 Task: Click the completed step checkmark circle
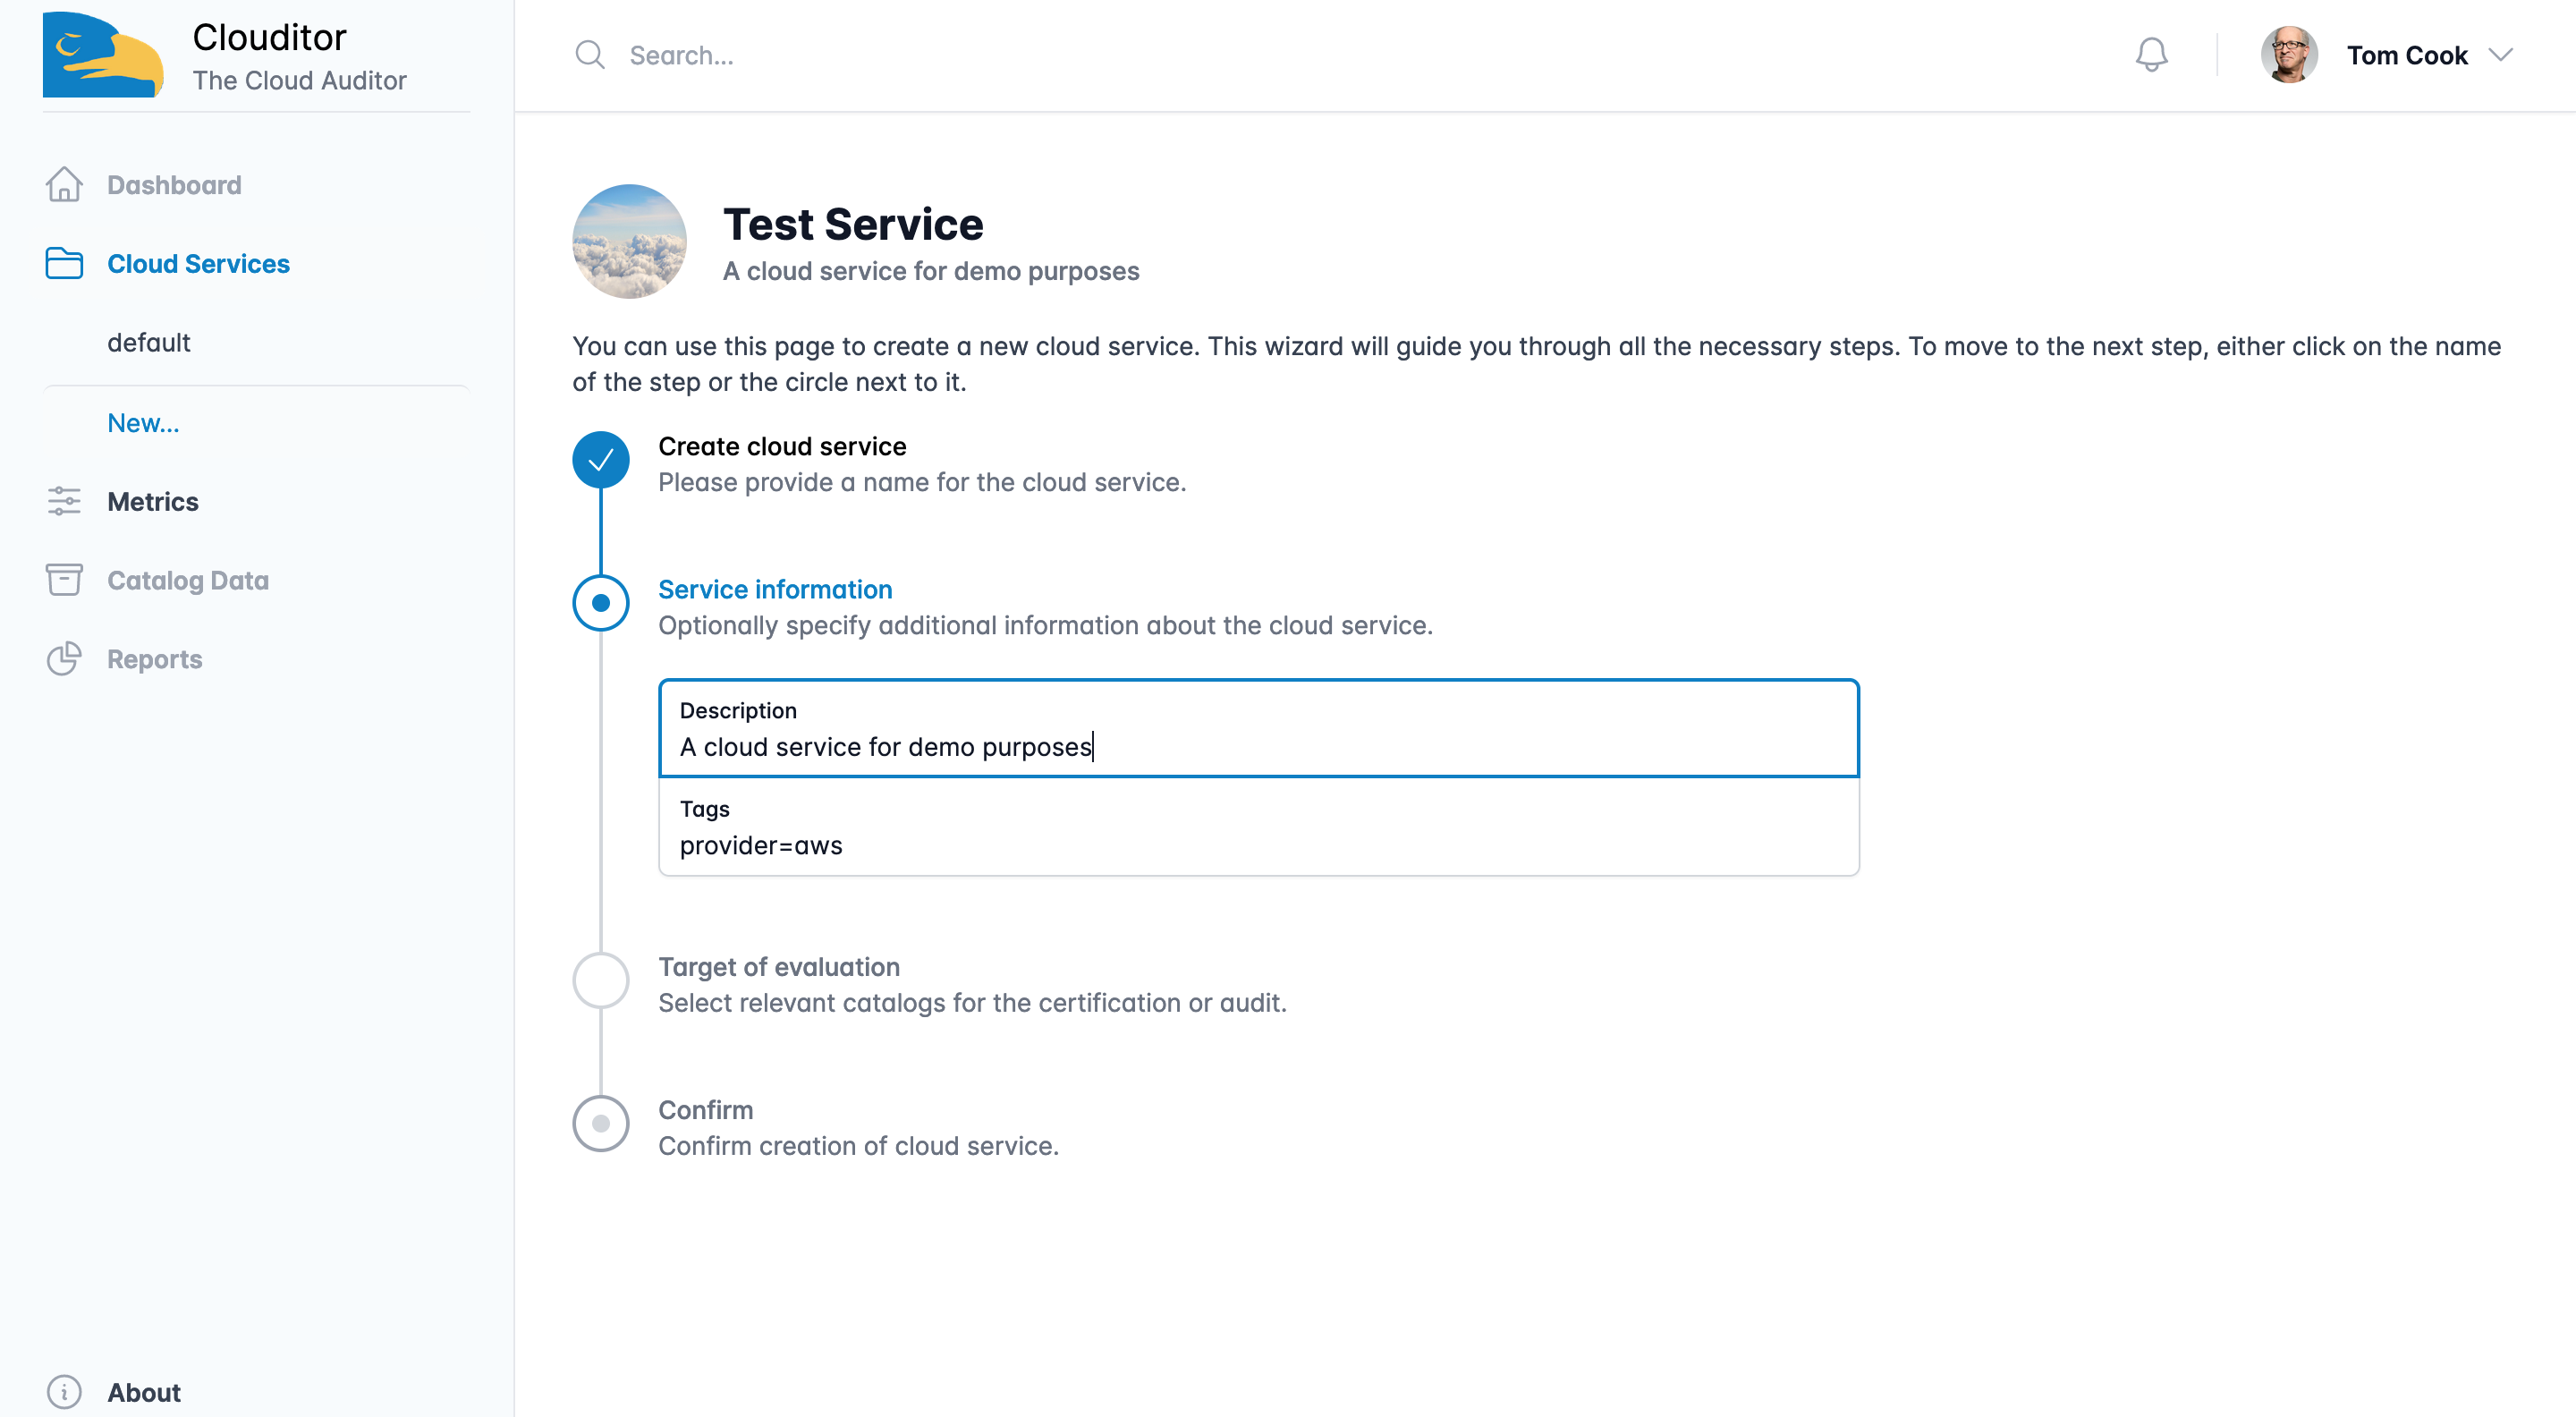click(x=601, y=460)
